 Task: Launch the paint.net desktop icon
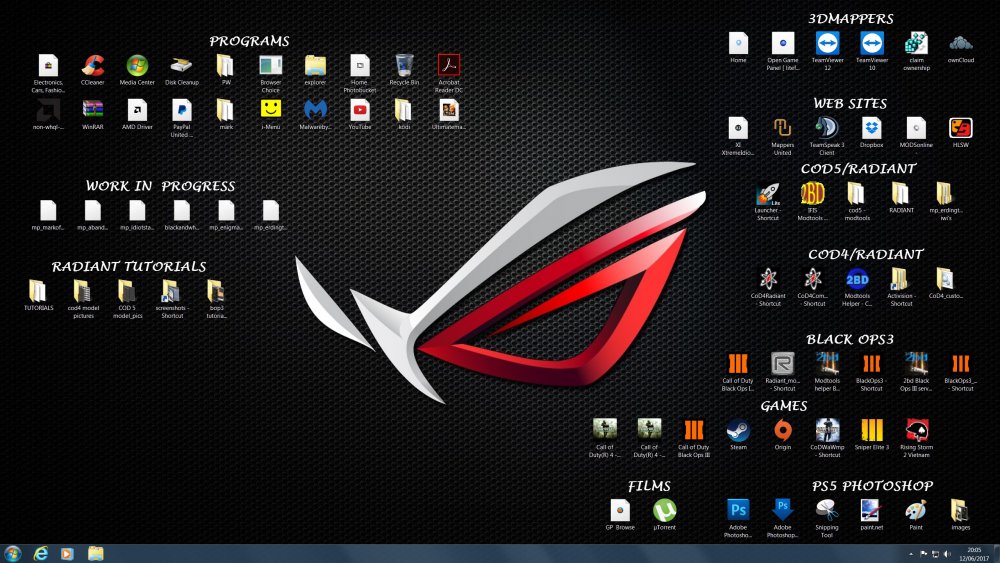click(870, 510)
